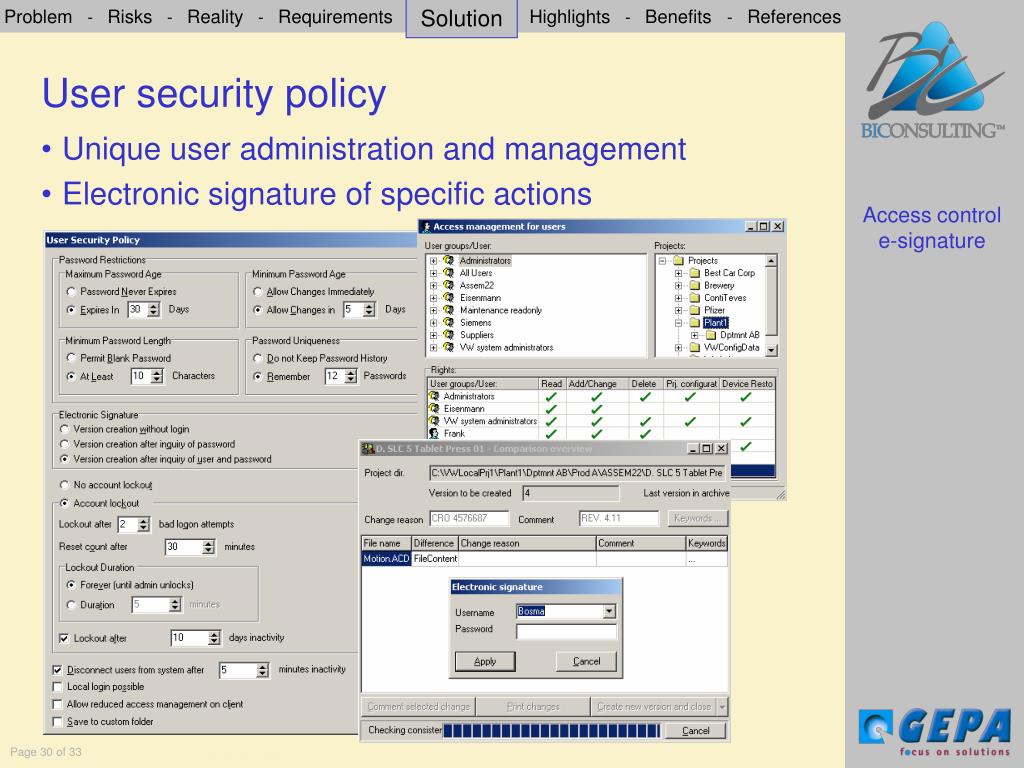The width and height of the screenshot is (1024, 768).
Task: Click the GEPA logo
Action: tap(935, 733)
